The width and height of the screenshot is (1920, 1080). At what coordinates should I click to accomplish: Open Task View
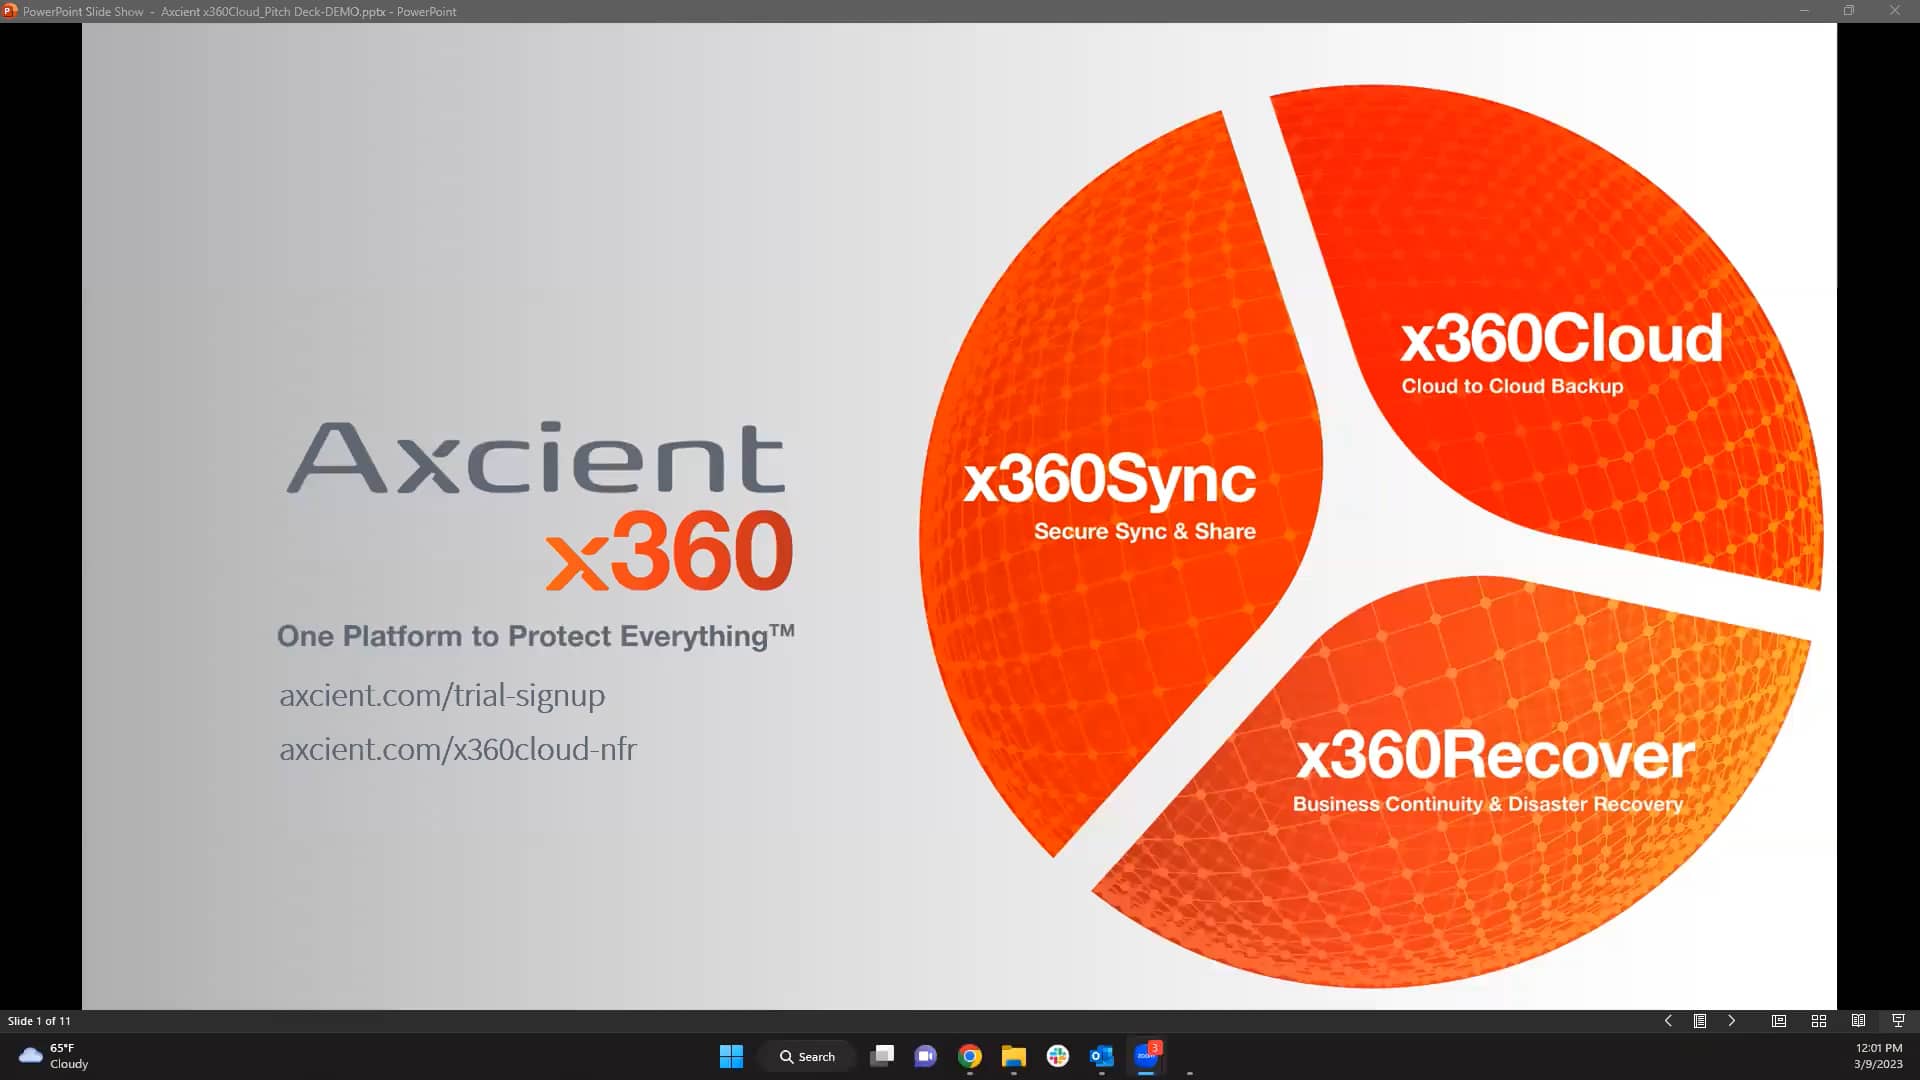click(x=883, y=1056)
